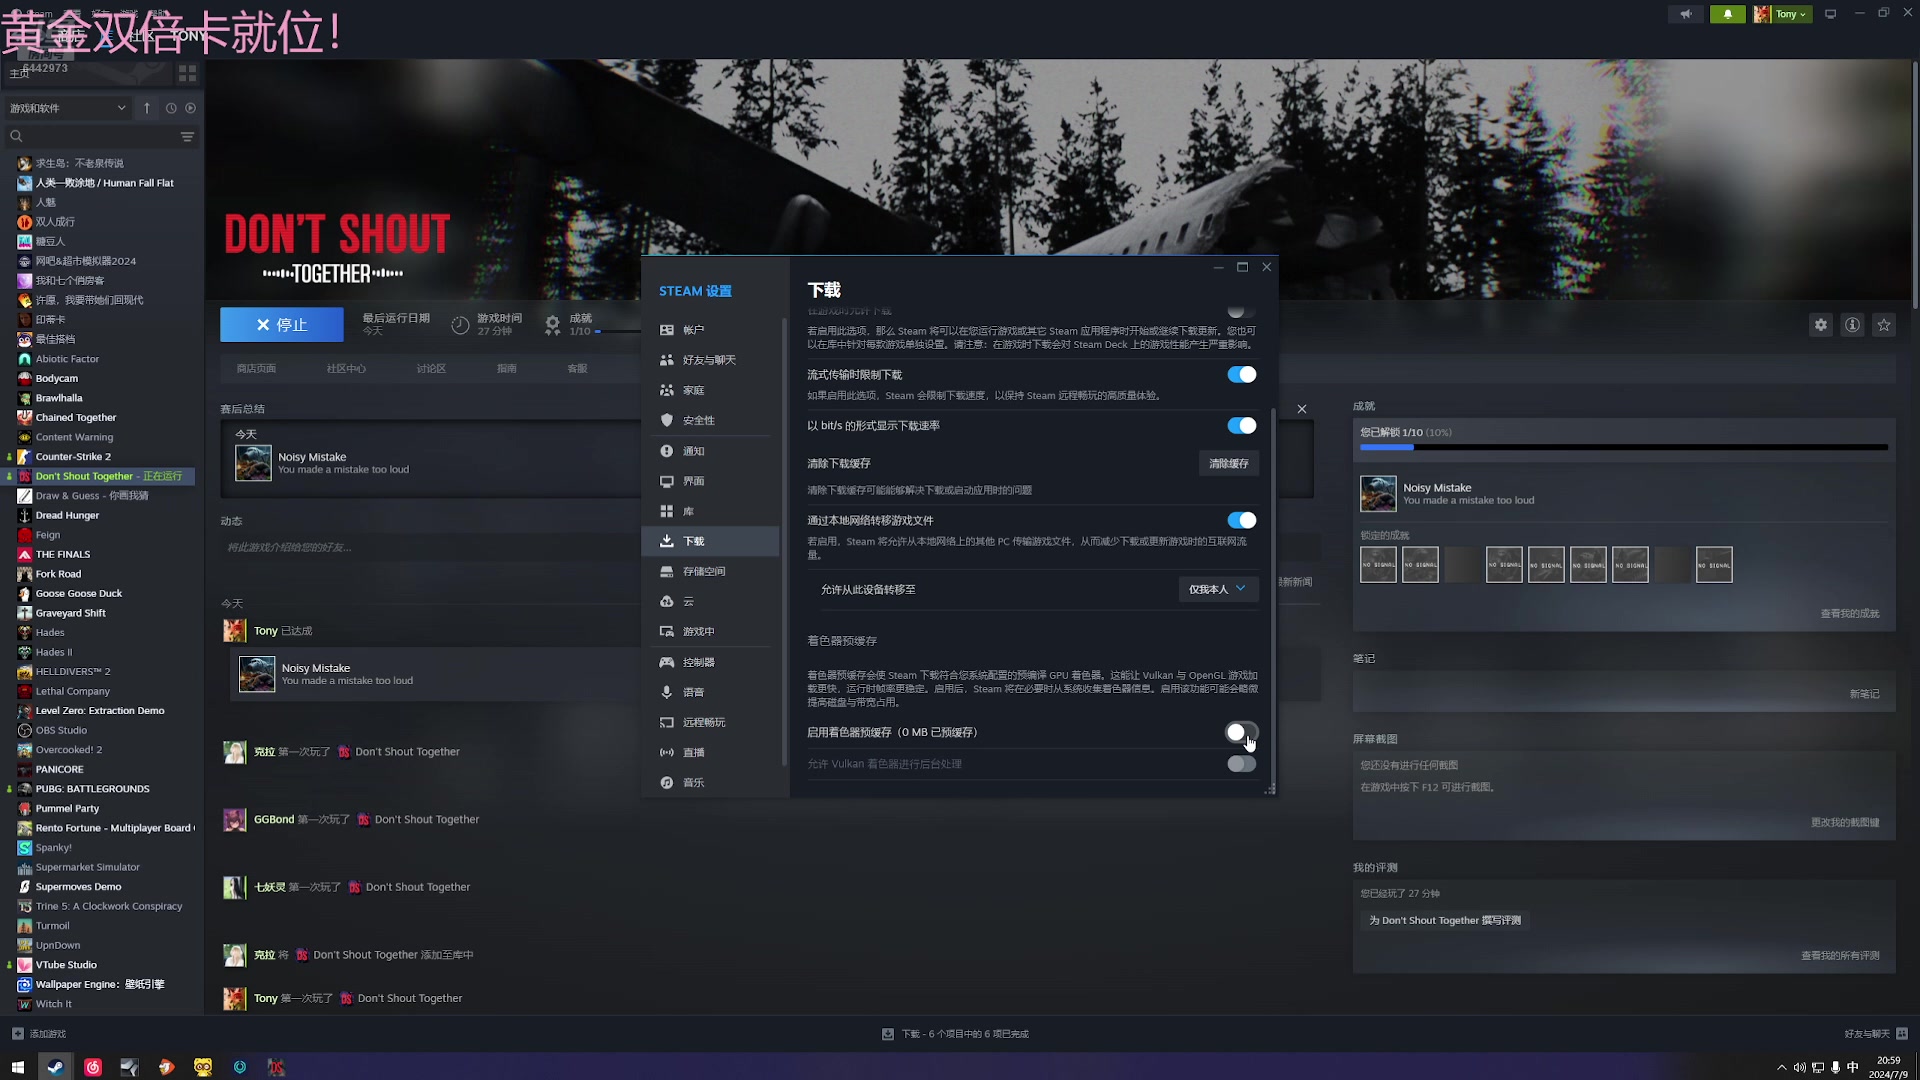The image size is (1920, 1080).
Task: Click 更改我的截图键 link
Action: (1845, 822)
